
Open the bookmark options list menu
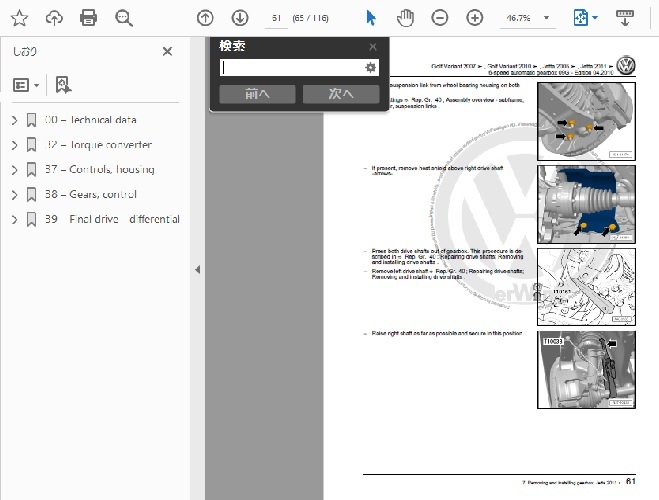[26, 85]
